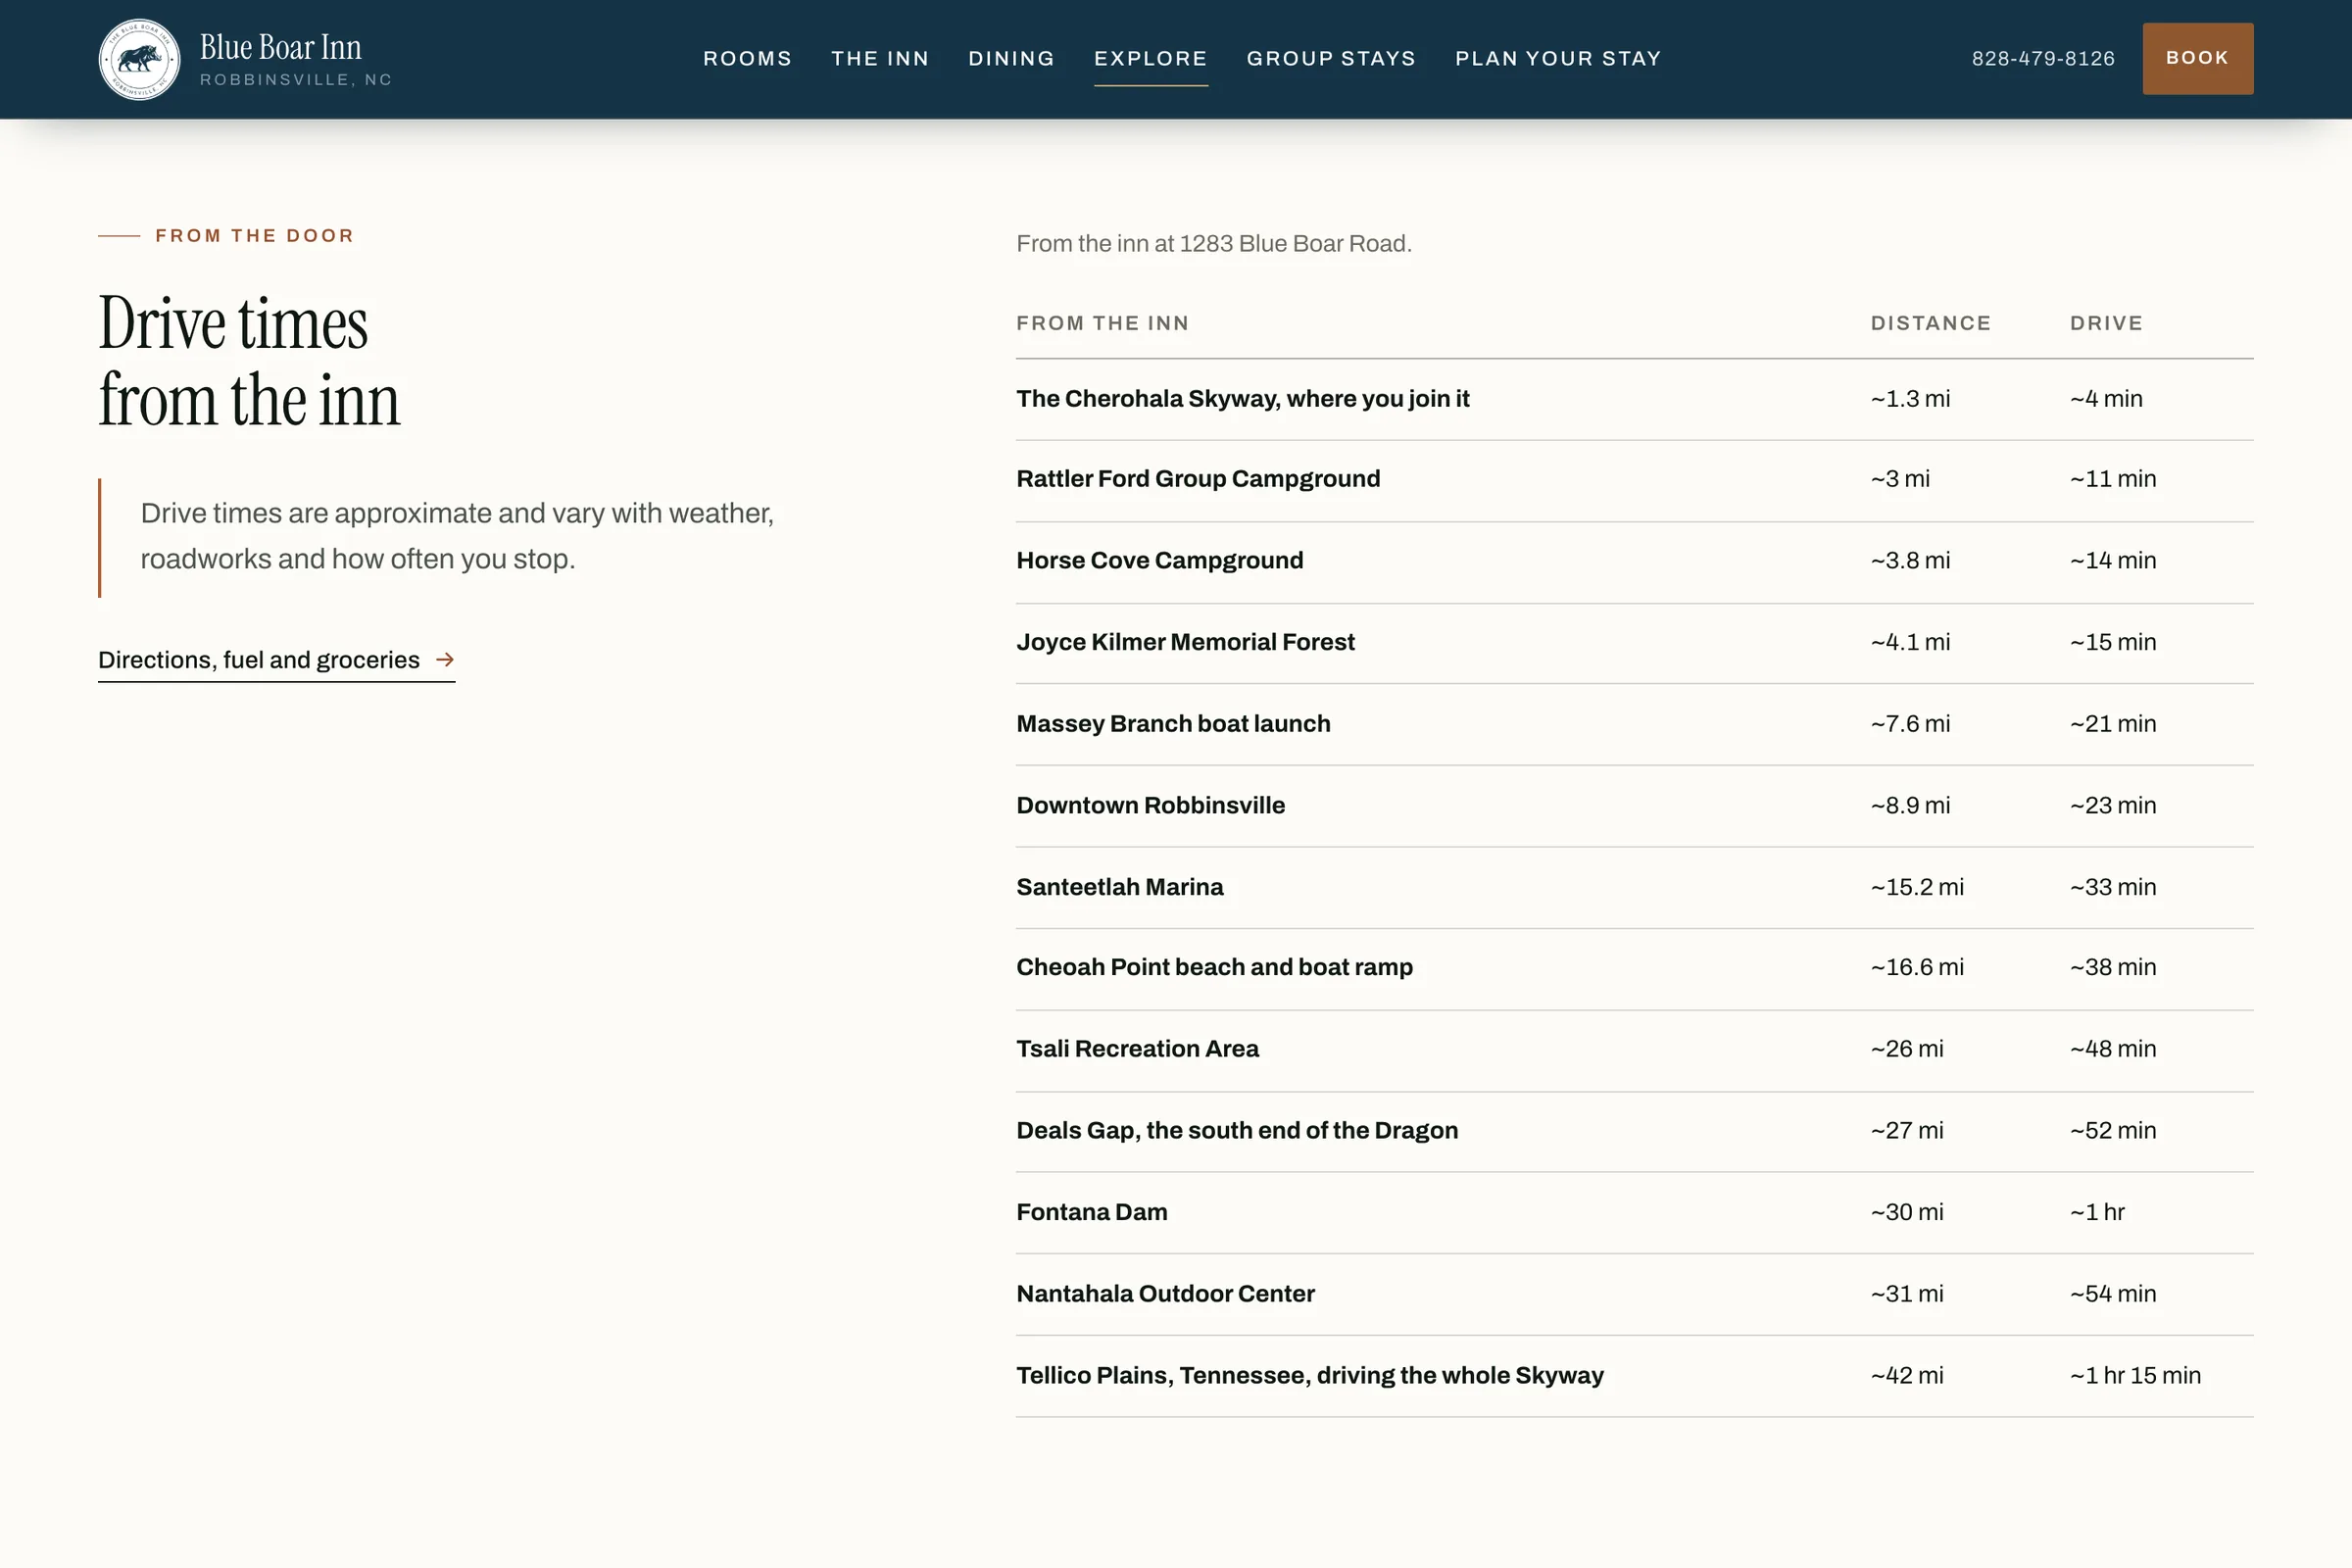Click Joyce Kilmer Memorial Forest

click(1185, 642)
